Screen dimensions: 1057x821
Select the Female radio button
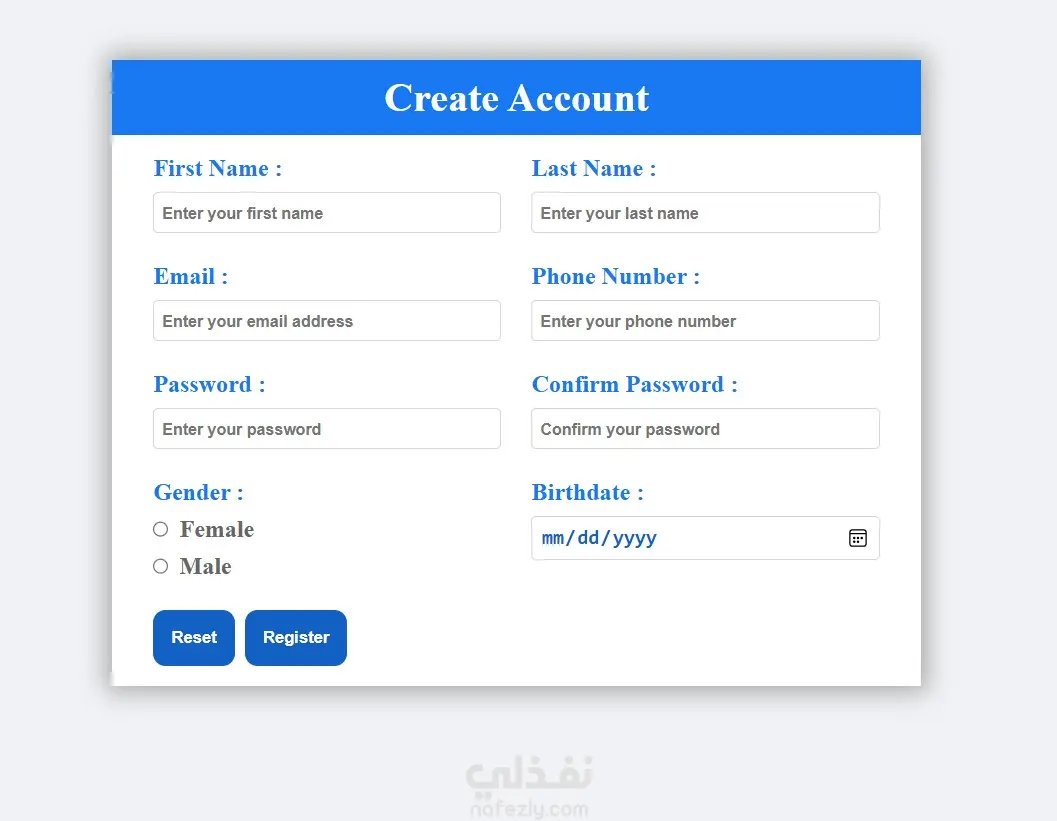click(160, 529)
